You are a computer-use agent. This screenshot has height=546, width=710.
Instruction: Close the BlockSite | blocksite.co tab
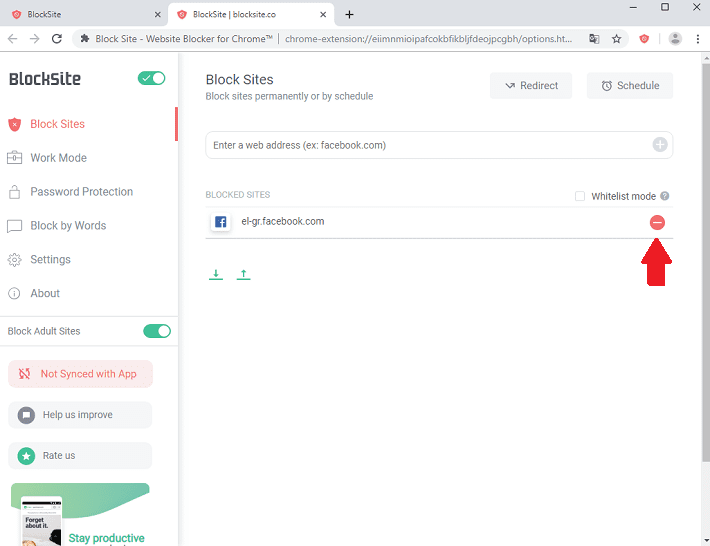[x=323, y=14]
